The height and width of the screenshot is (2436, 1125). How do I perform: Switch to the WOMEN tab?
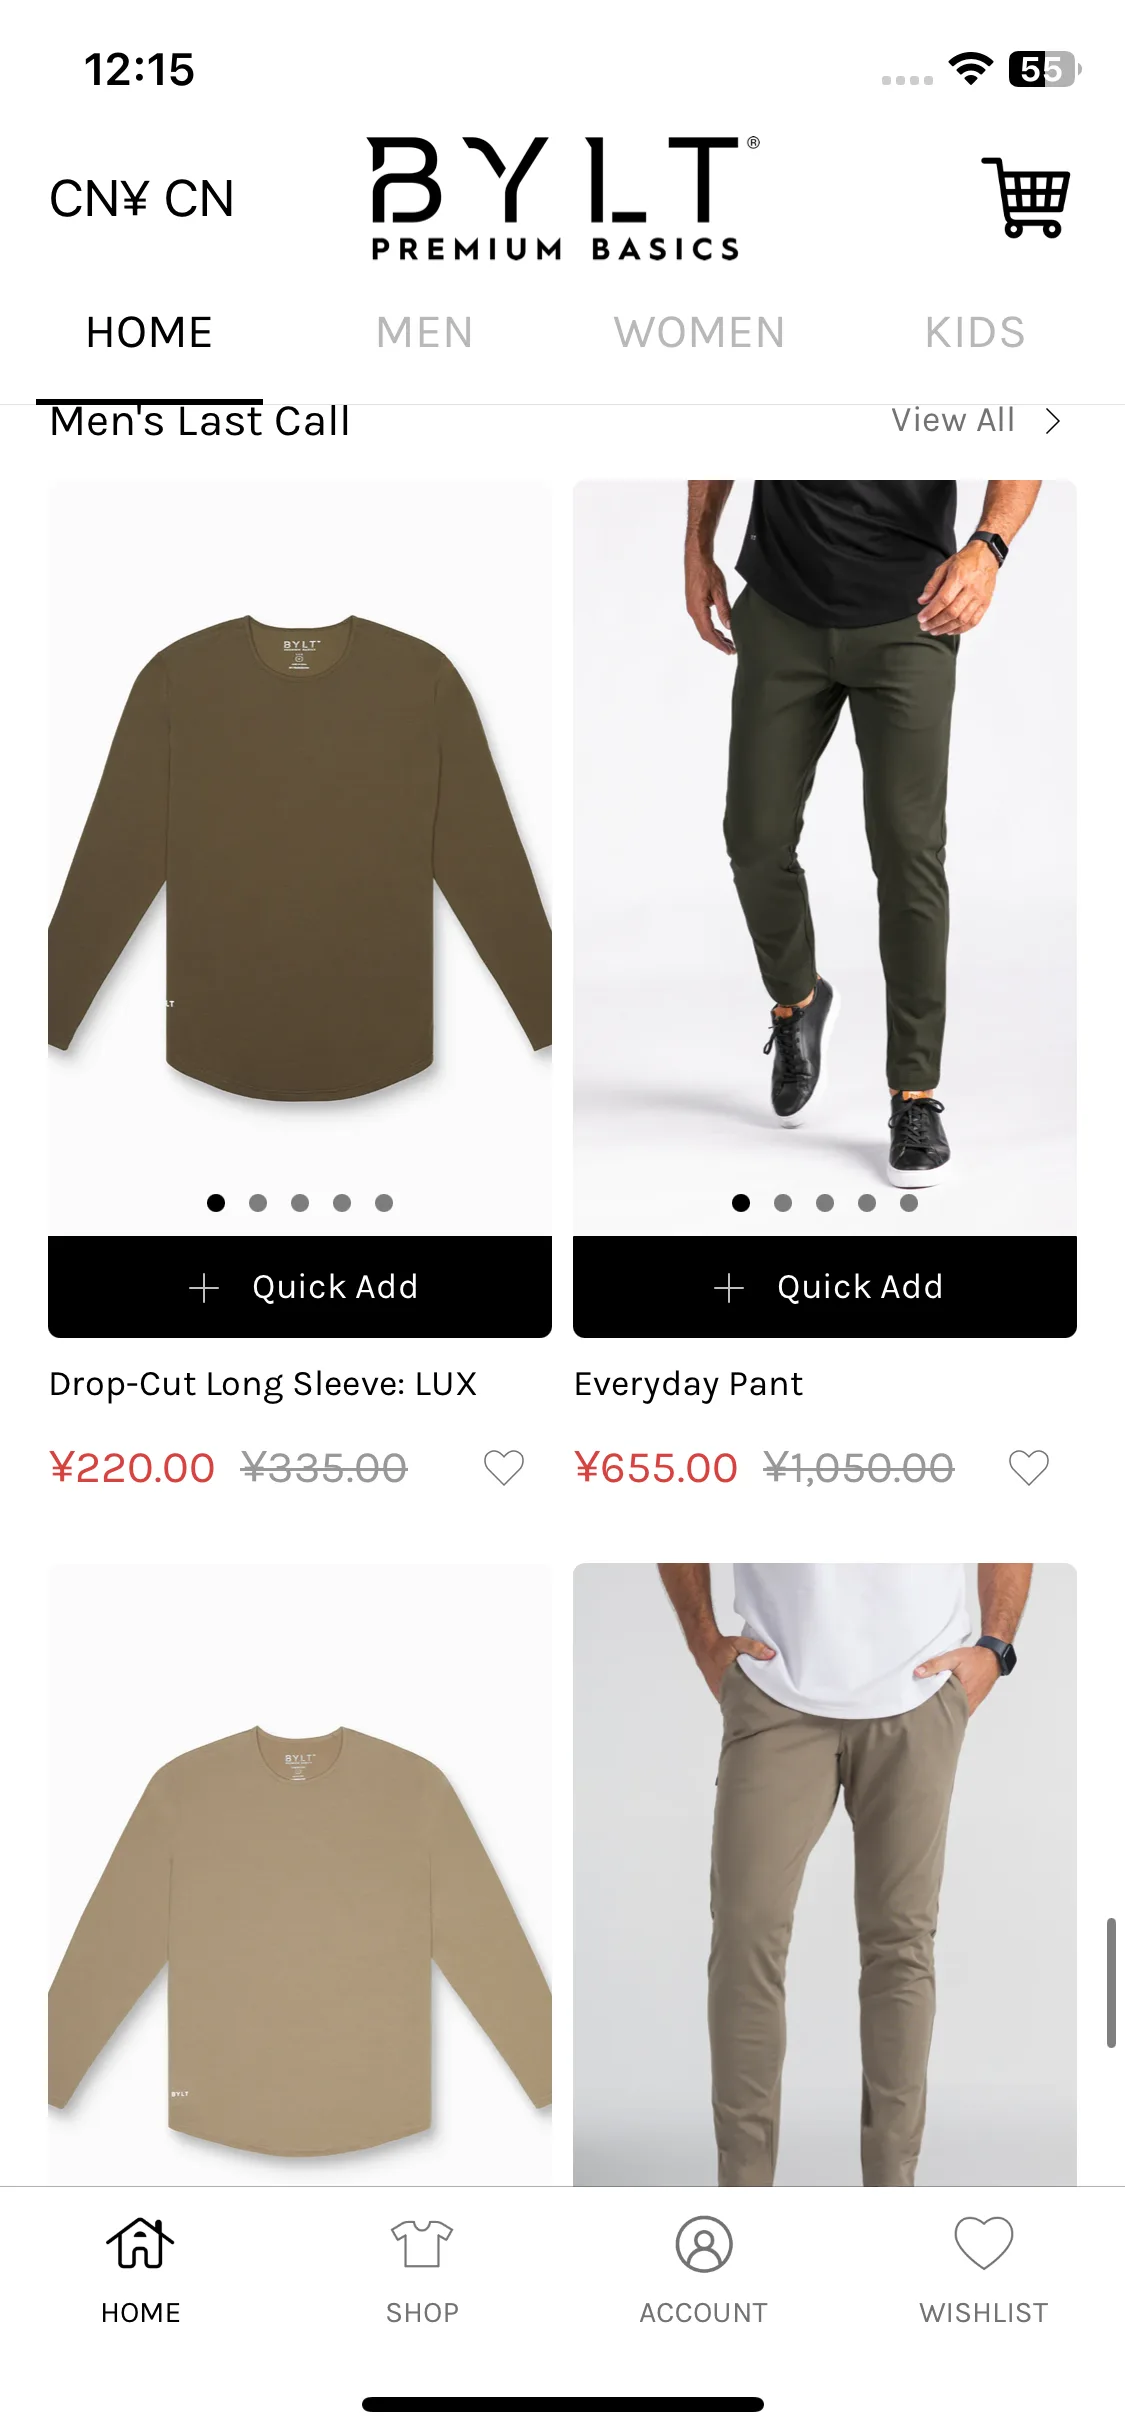point(699,332)
